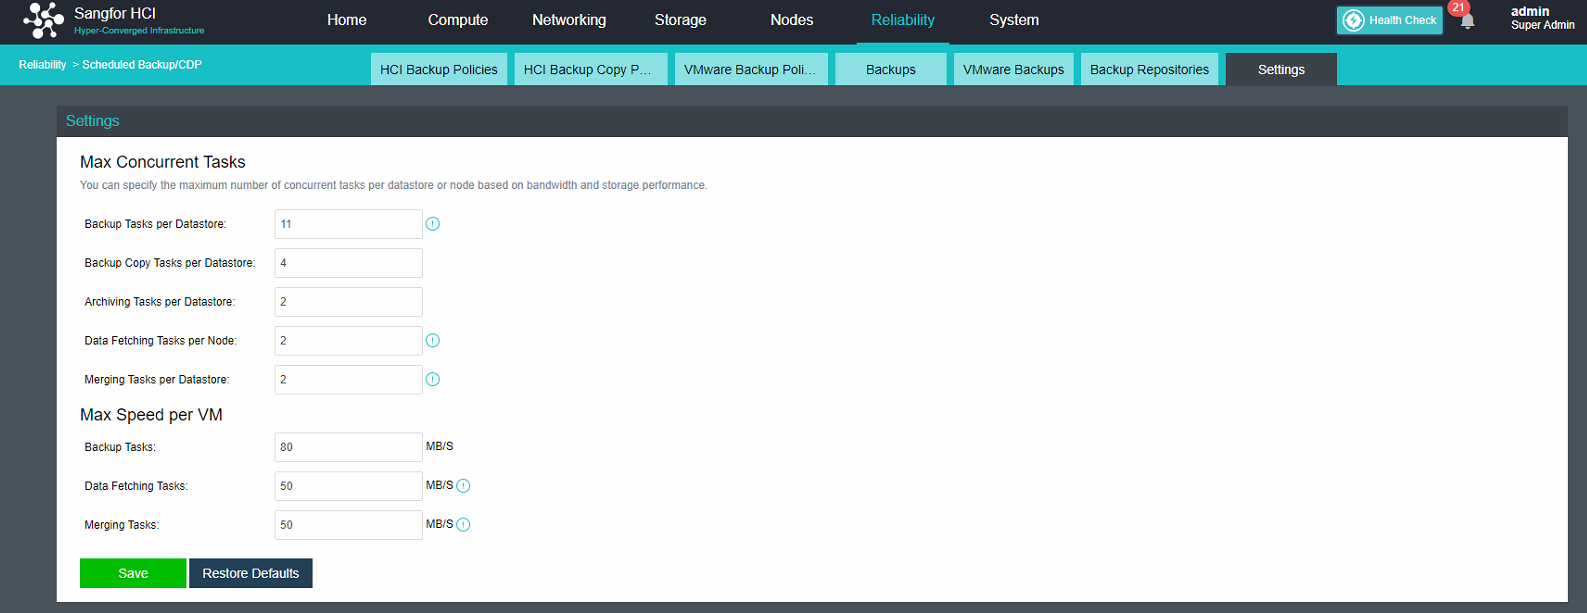Click the Sangfor HCI logo icon

click(x=43, y=20)
